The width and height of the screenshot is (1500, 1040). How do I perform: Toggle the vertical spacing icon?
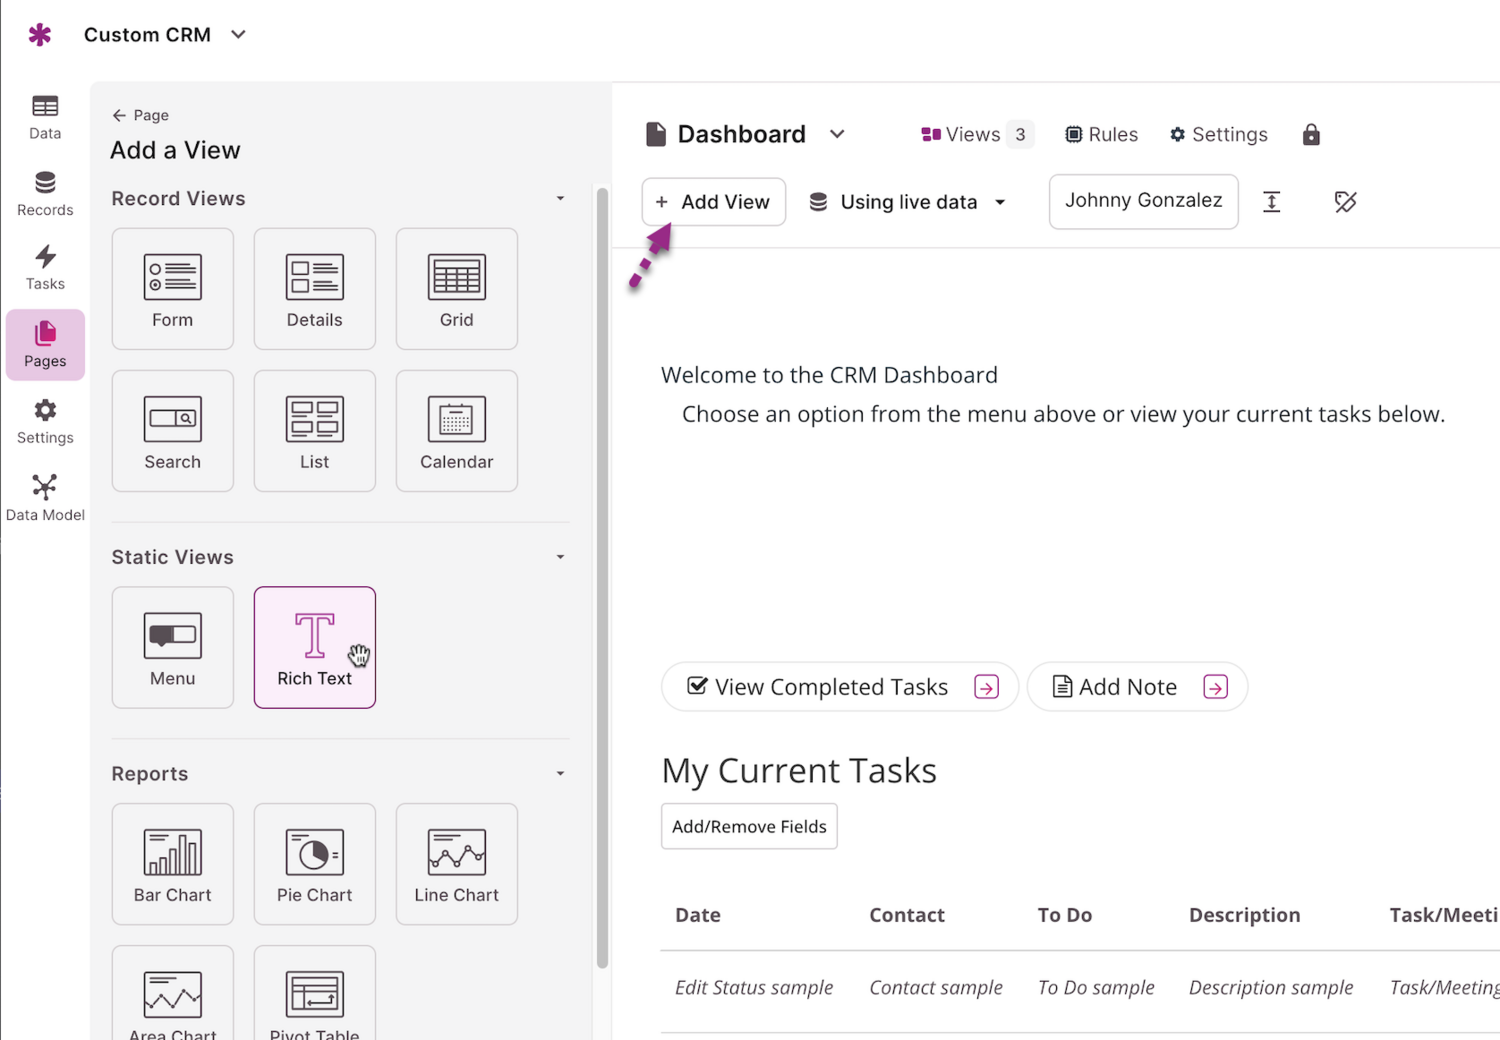(x=1271, y=202)
